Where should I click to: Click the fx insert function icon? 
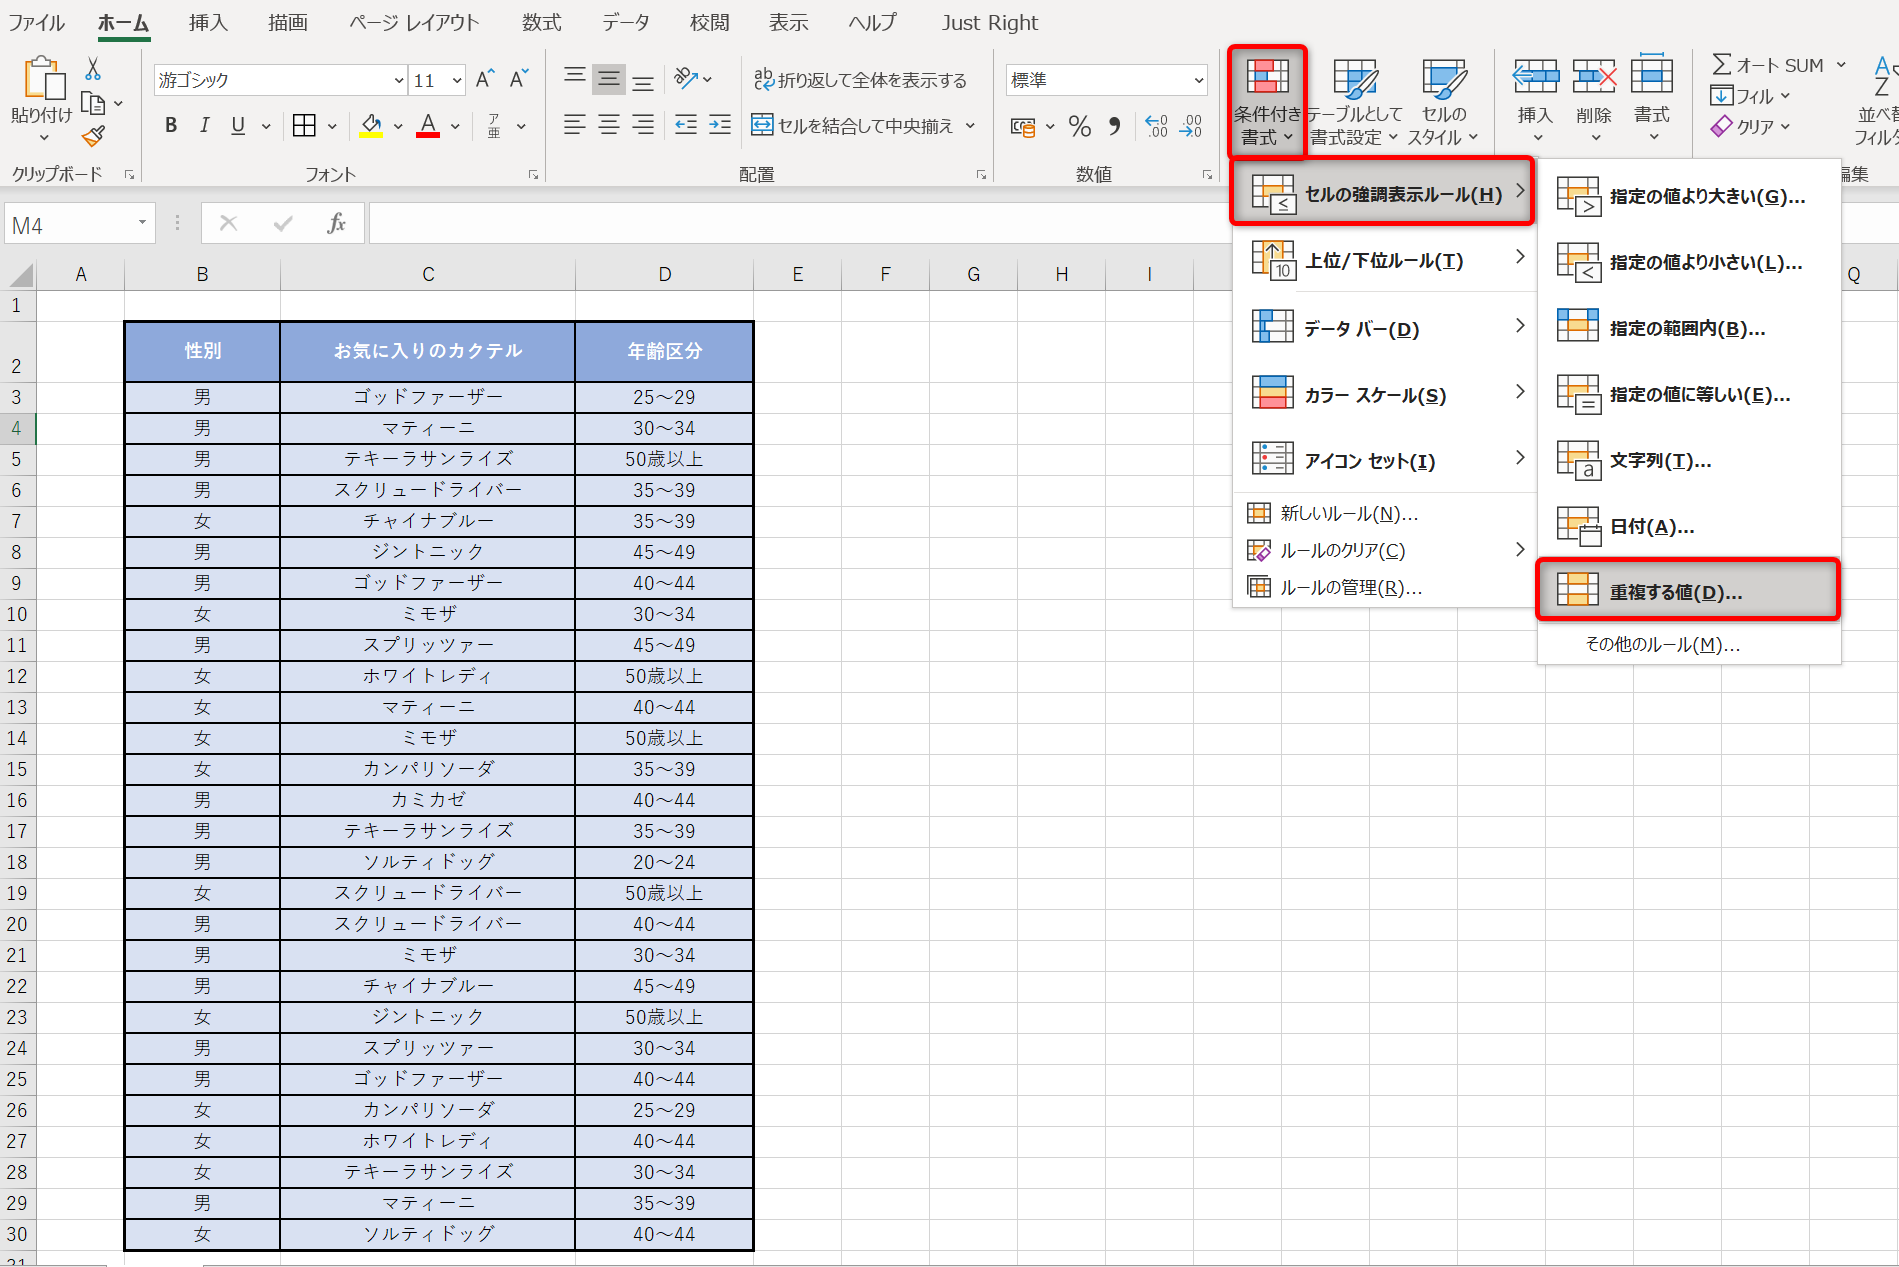(x=336, y=224)
